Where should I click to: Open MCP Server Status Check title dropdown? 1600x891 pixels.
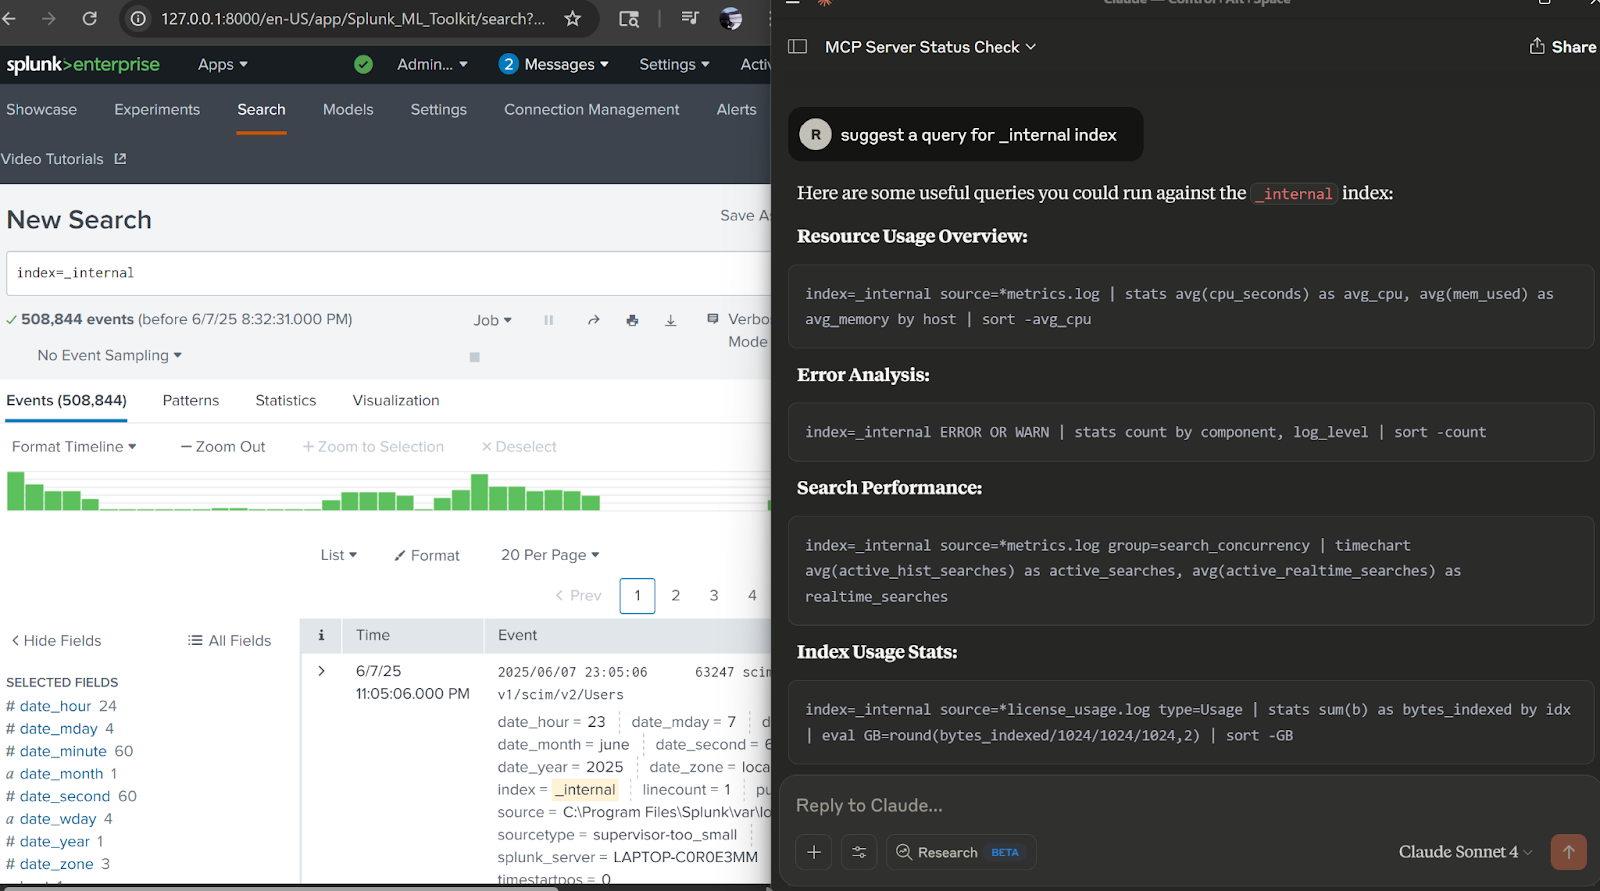coord(930,47)
